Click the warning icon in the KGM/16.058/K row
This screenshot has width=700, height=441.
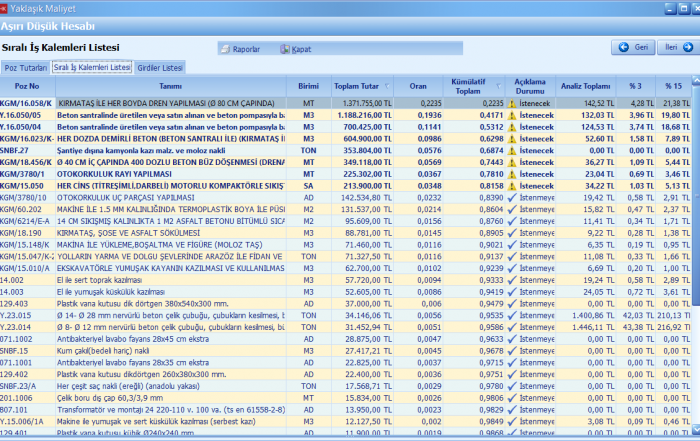point(512,102)
